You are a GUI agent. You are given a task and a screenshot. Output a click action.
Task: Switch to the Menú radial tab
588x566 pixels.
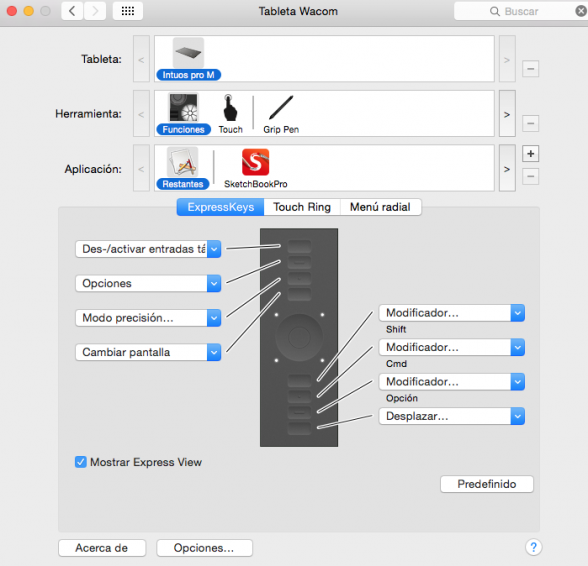point(380,207)
